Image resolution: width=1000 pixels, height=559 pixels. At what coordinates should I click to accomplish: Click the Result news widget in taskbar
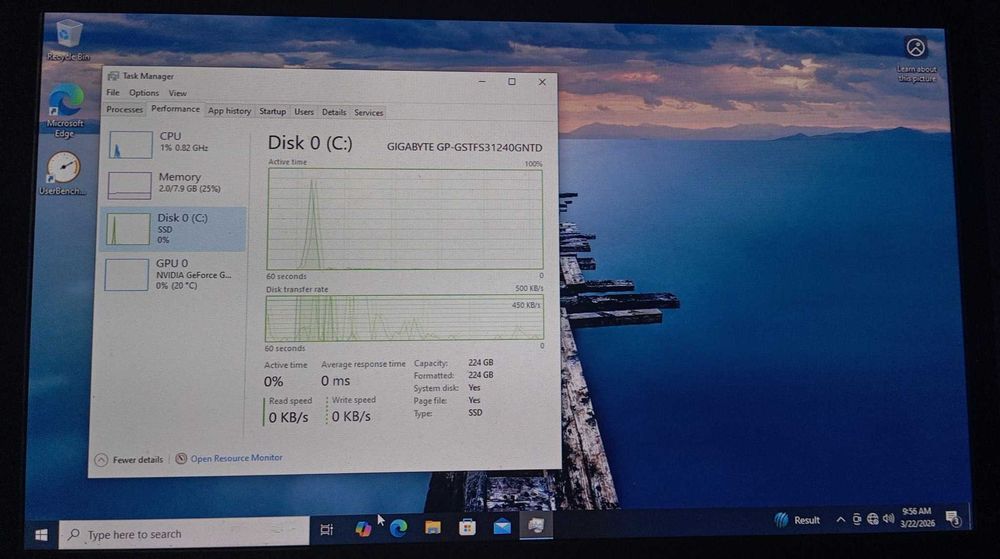click(x=797, y=520)
